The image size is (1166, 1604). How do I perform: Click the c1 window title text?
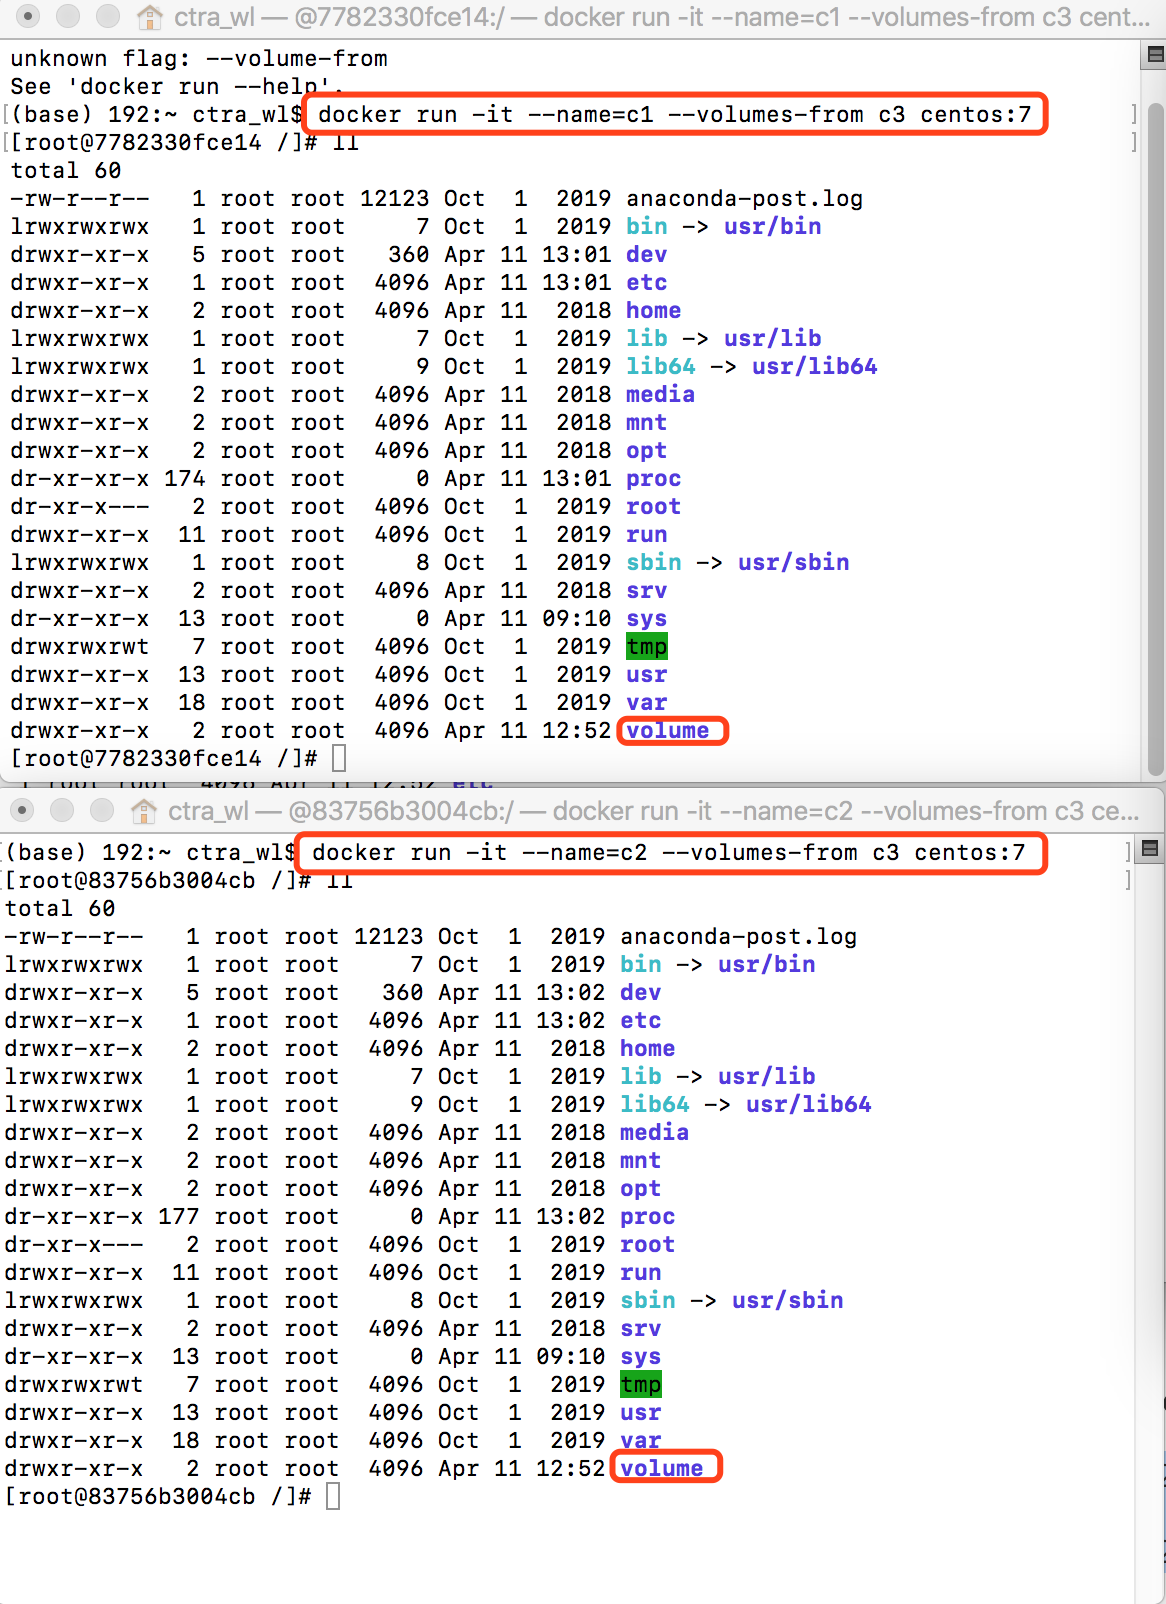tap(661, 17)
